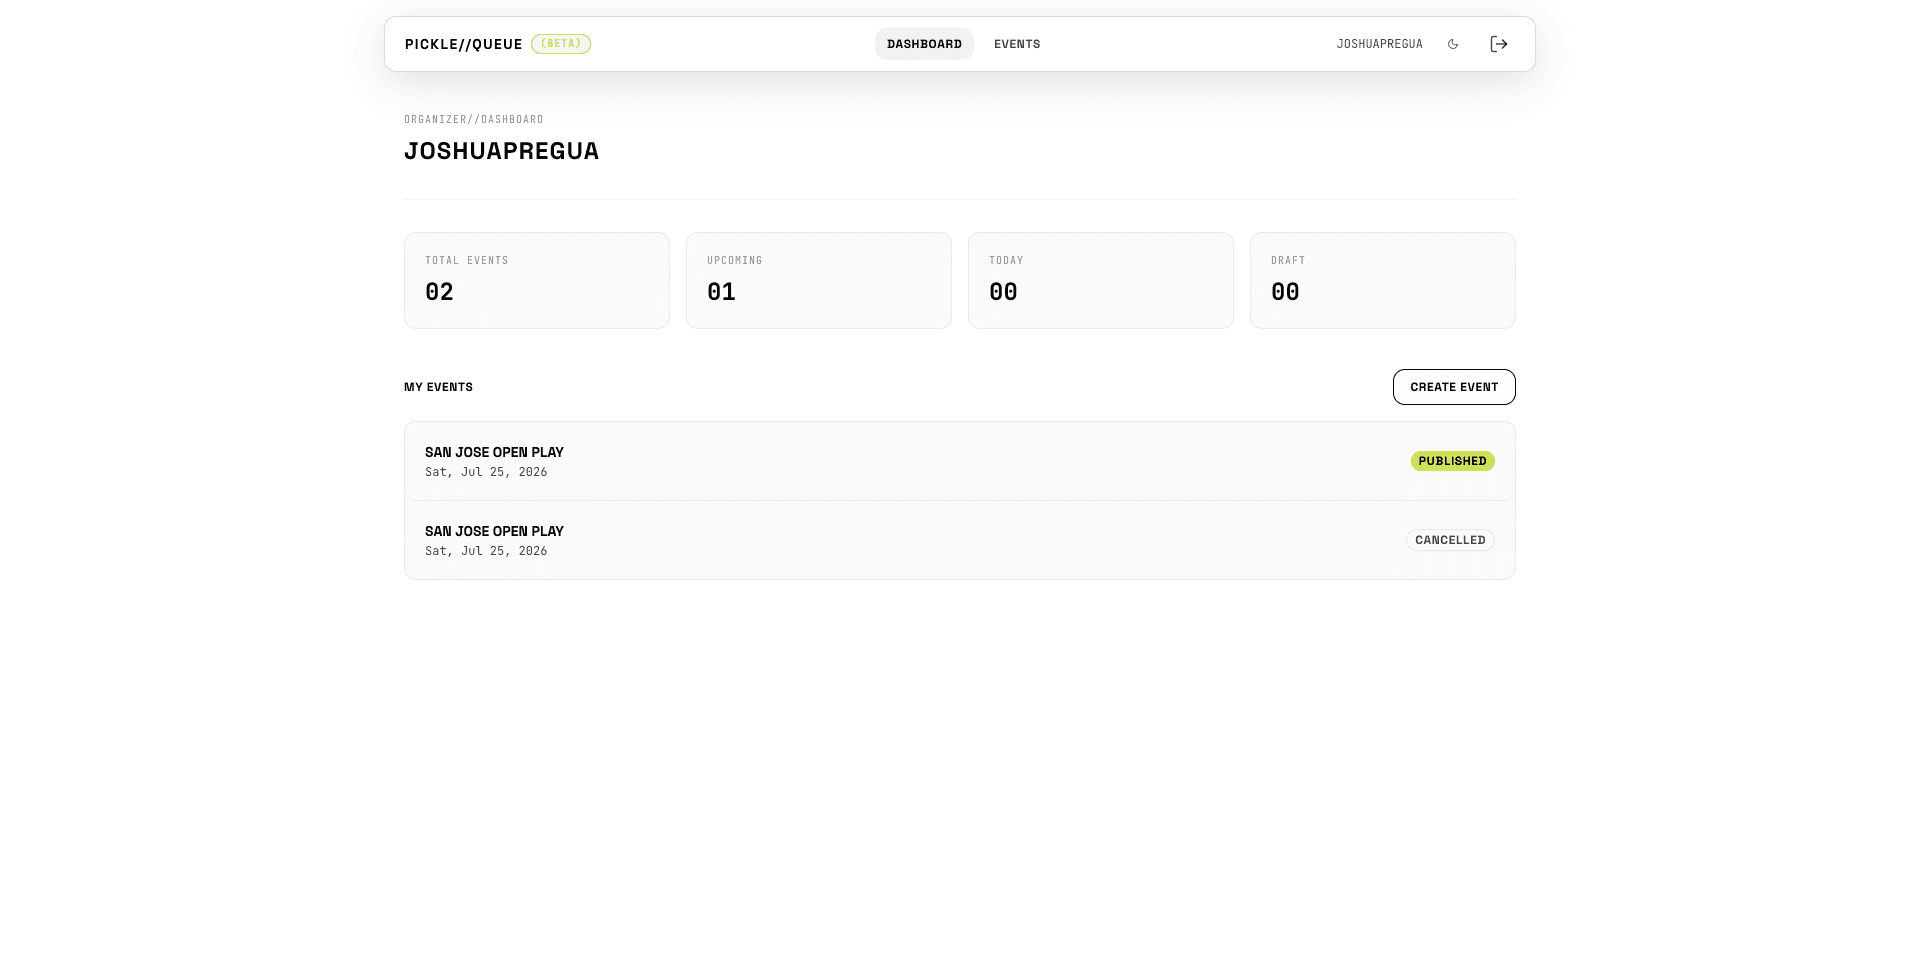Screen dimensions: 1920x963
Task: Select the Today stat card
Action: [x=1101, y=280]
